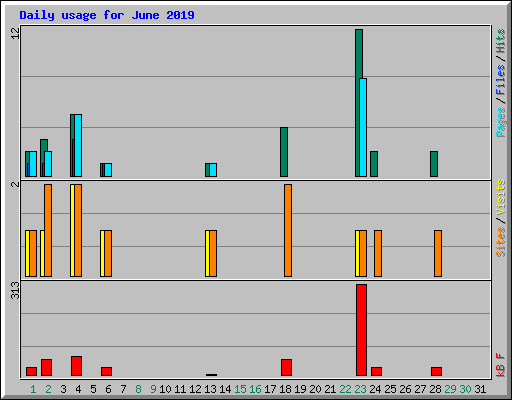Click day label 15 on the axis

[240, 389]
